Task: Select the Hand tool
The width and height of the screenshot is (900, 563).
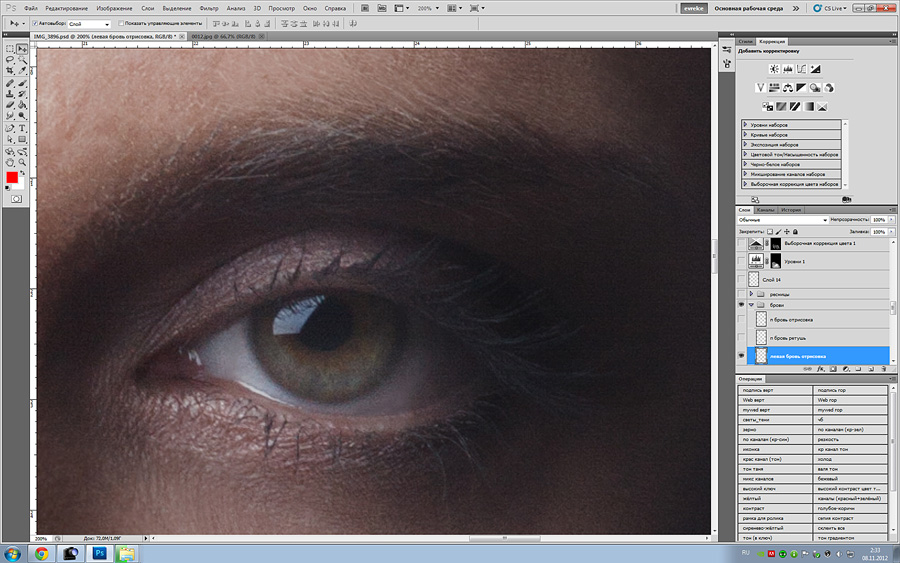Action: coord(10,162)
